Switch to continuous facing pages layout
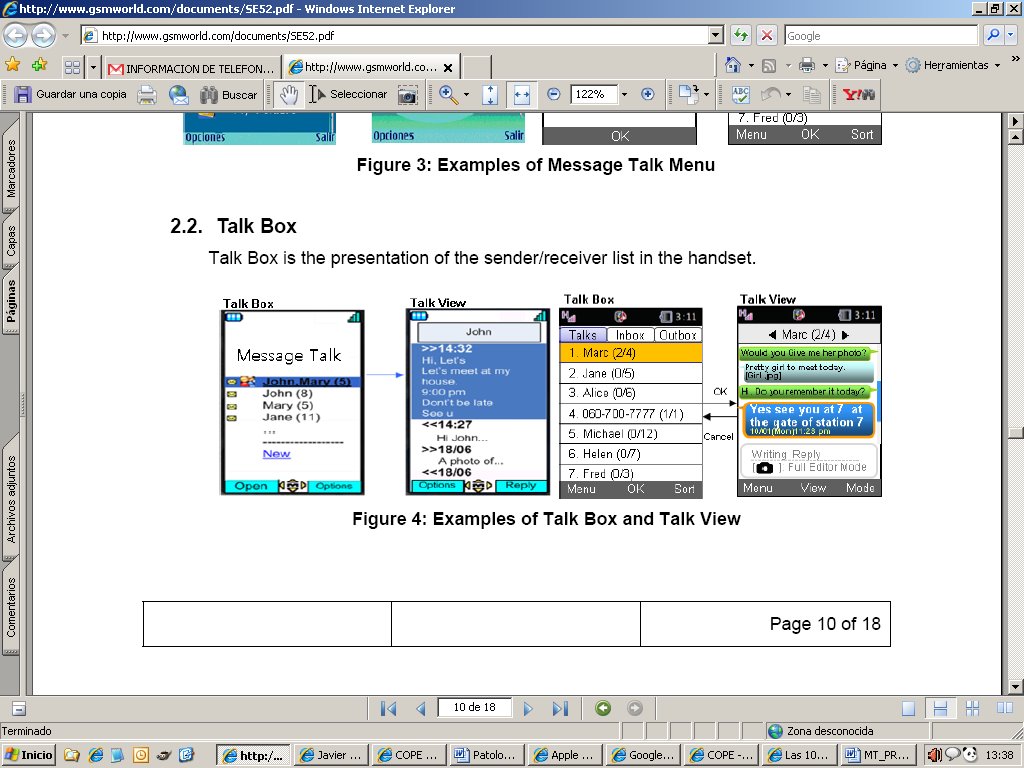 point(972,709)
